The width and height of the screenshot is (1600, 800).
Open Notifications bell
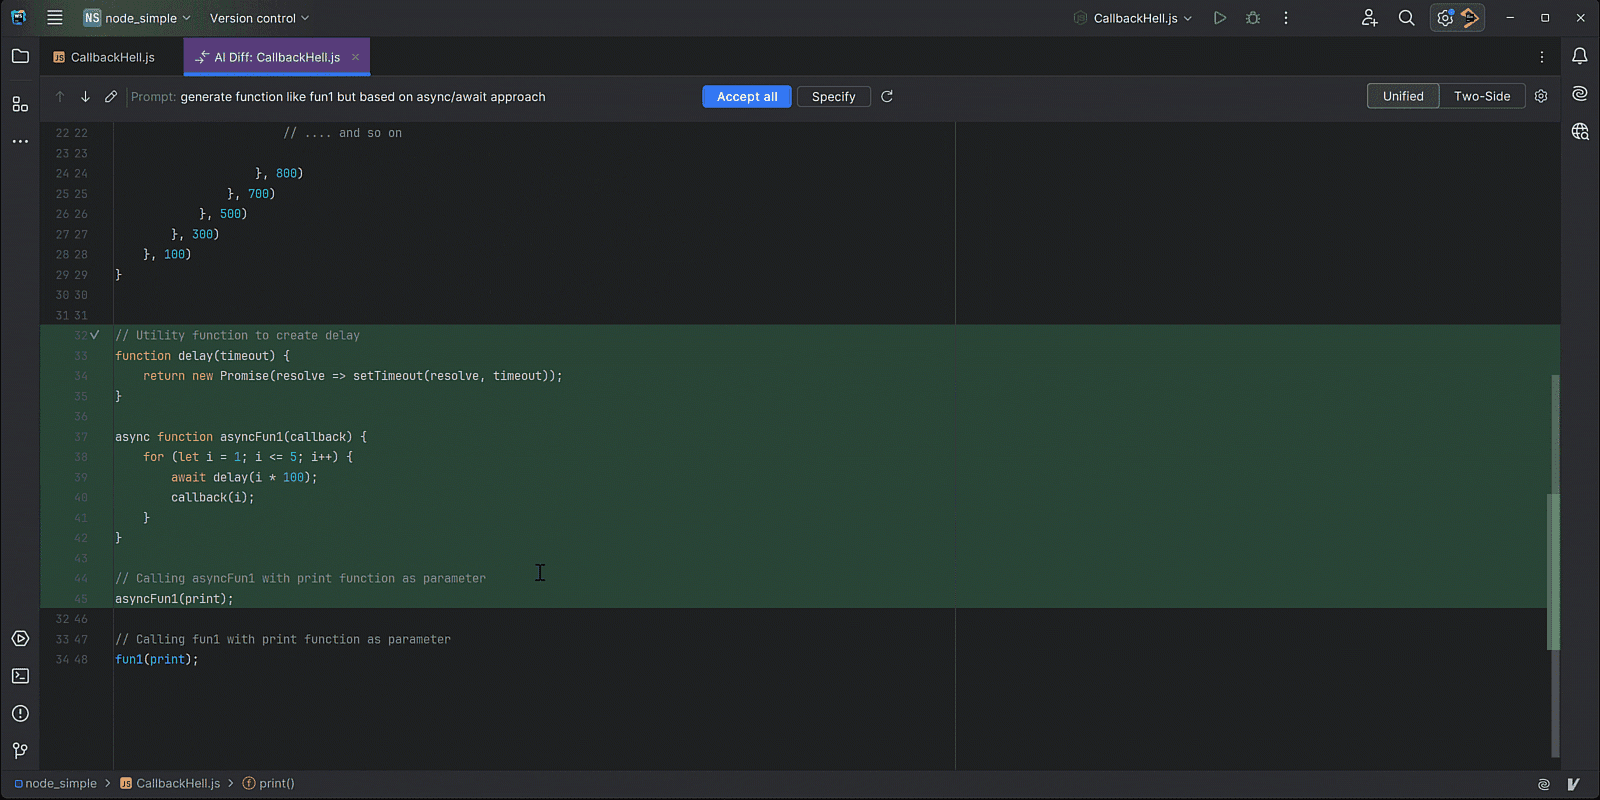point(1580,57)
